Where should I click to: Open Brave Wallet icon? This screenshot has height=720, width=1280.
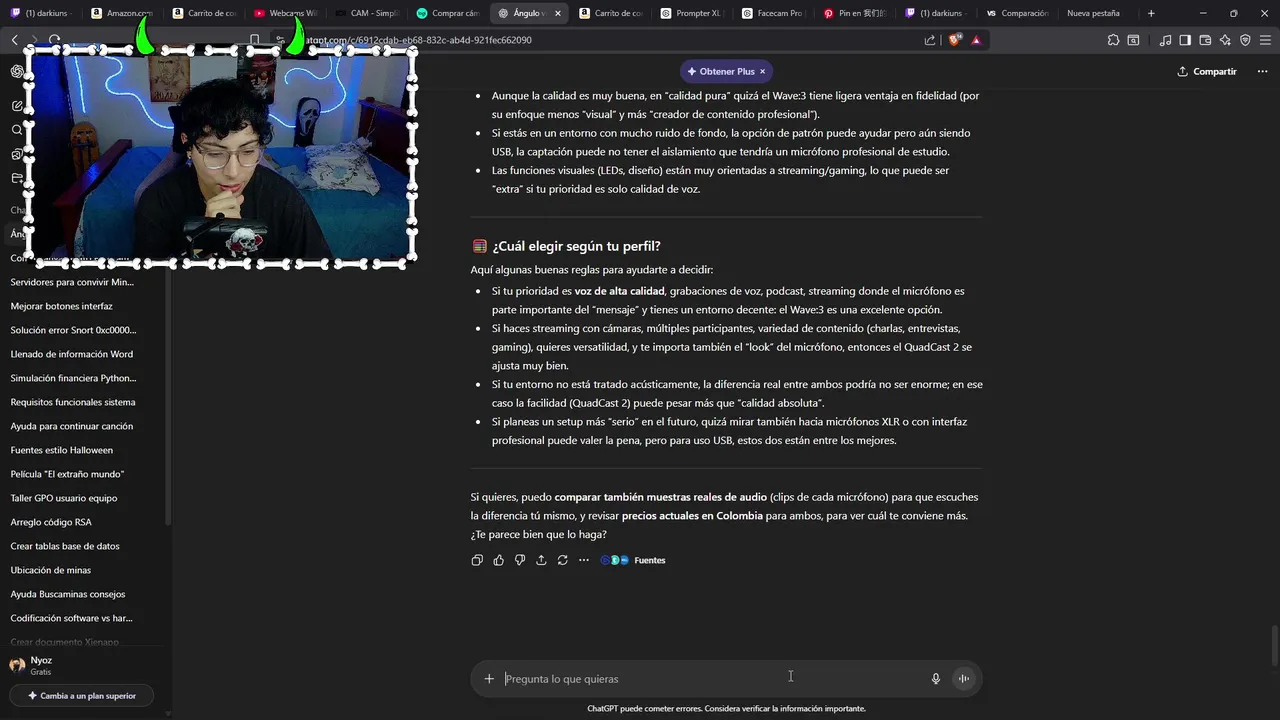(1205, 40)
